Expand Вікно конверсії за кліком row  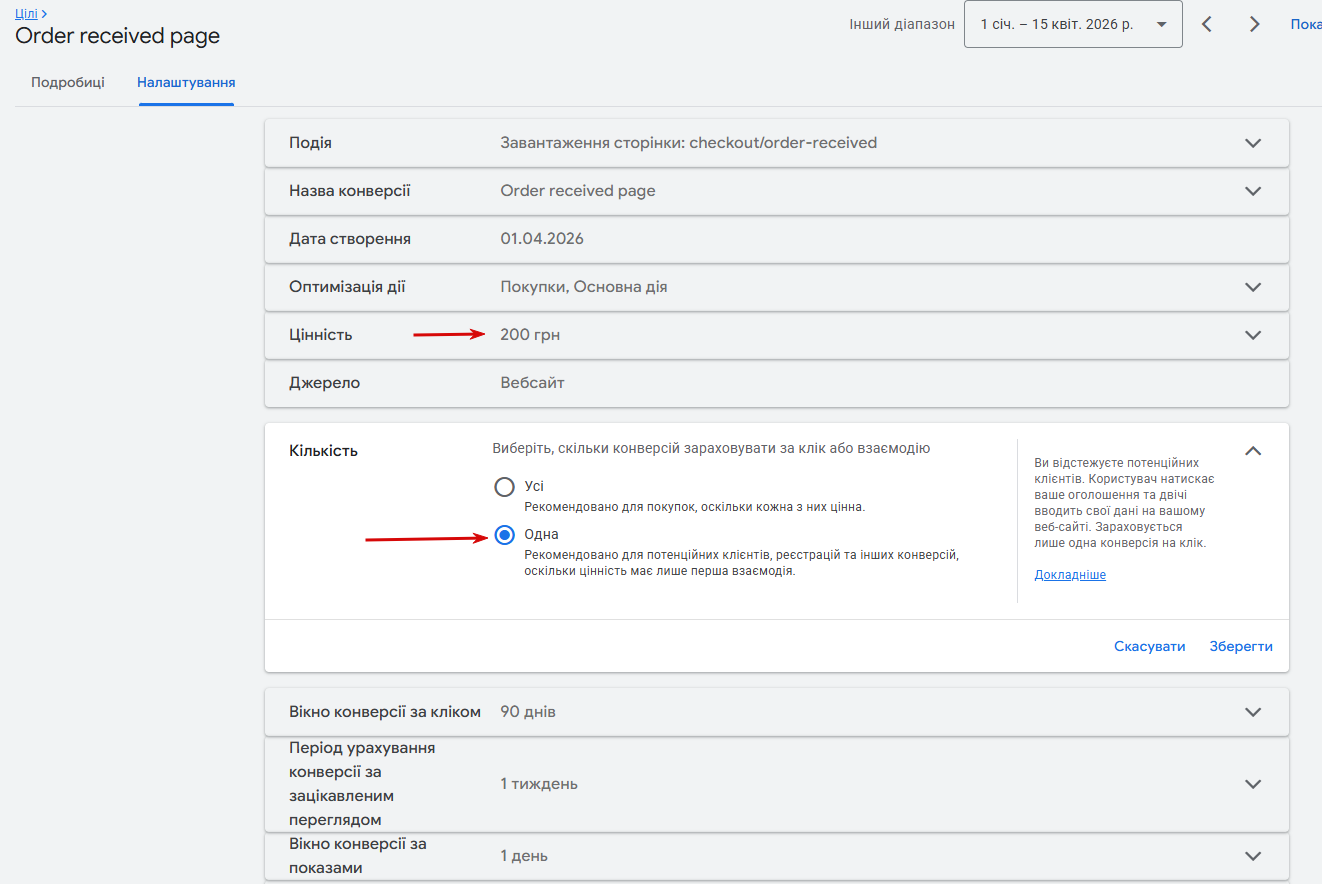point(1253,712)
